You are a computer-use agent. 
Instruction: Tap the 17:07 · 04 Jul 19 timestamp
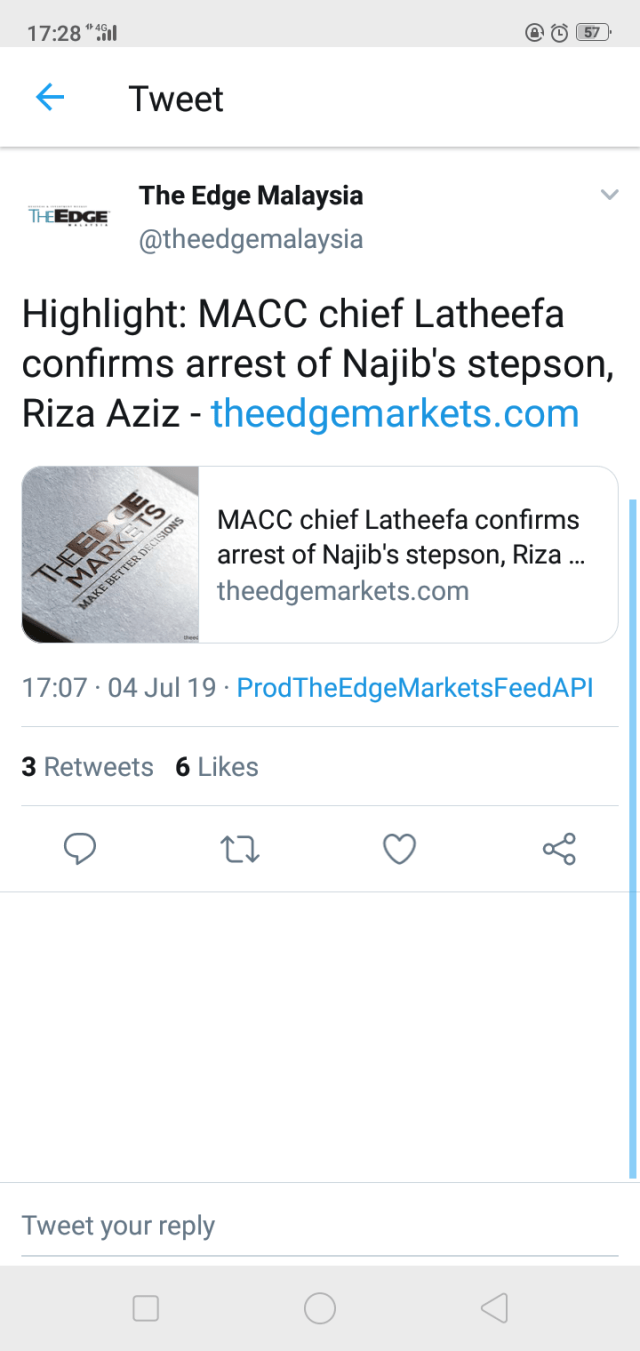click(119, 688)
